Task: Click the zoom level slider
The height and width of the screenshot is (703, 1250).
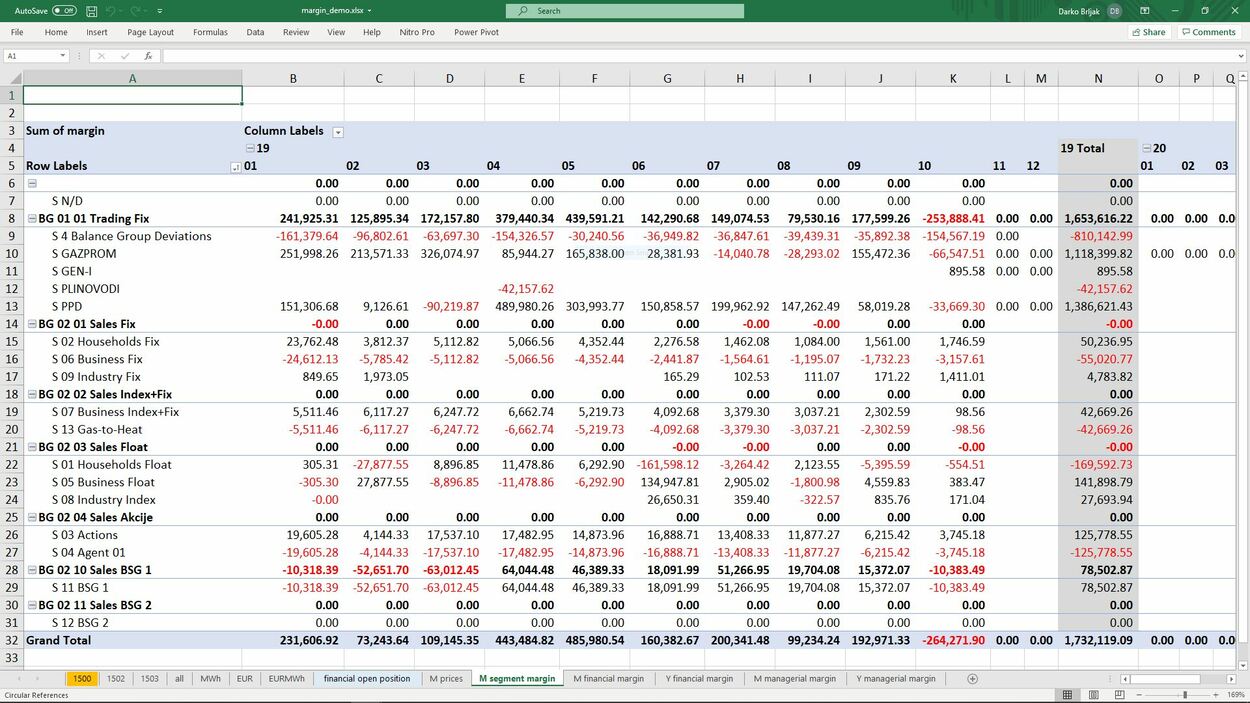Action: (1185, 694)
